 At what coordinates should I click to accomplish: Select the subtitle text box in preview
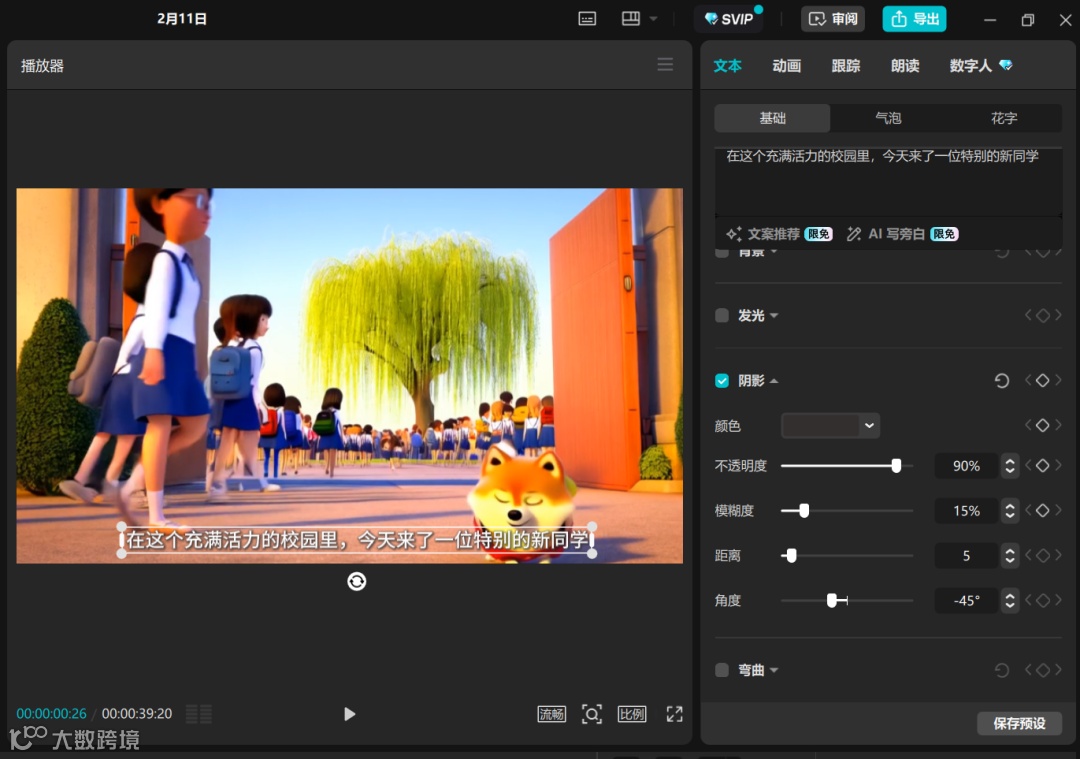(357, 540)
